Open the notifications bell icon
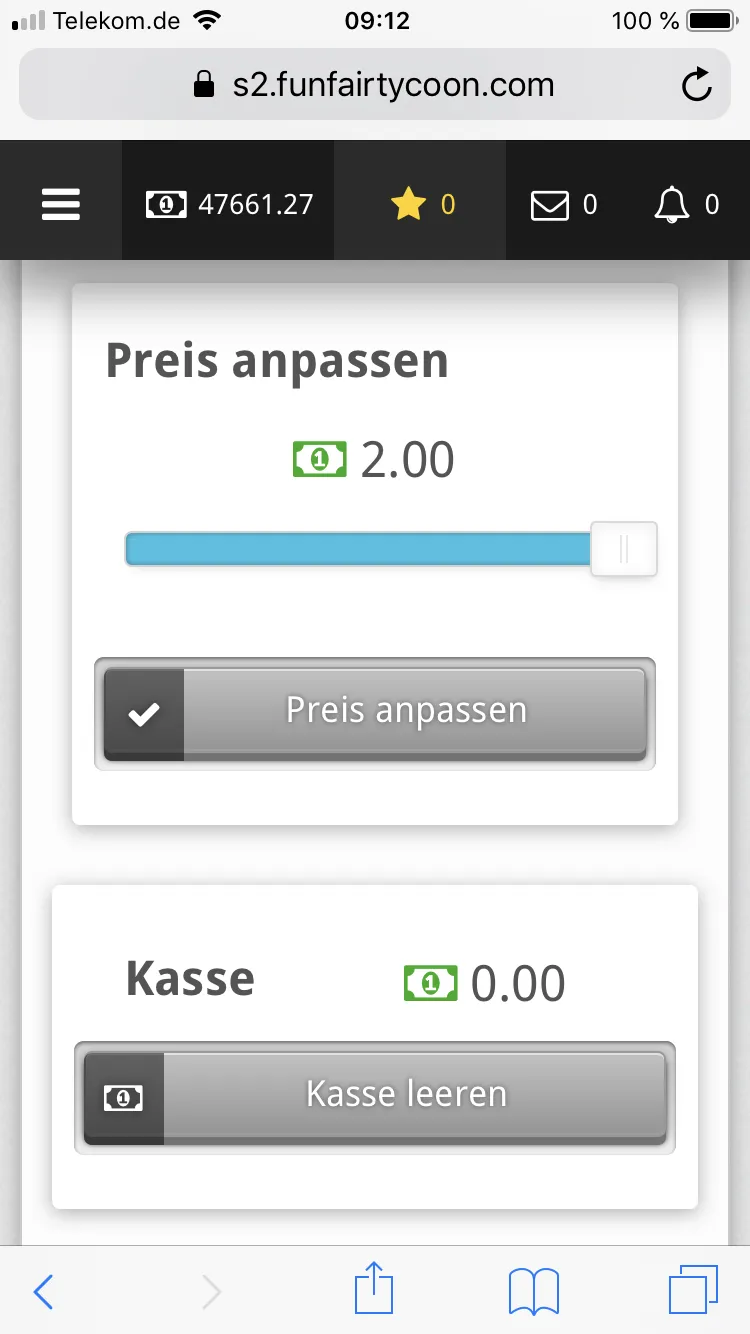Screen dimensions: 750x1334 pos(671,205)
